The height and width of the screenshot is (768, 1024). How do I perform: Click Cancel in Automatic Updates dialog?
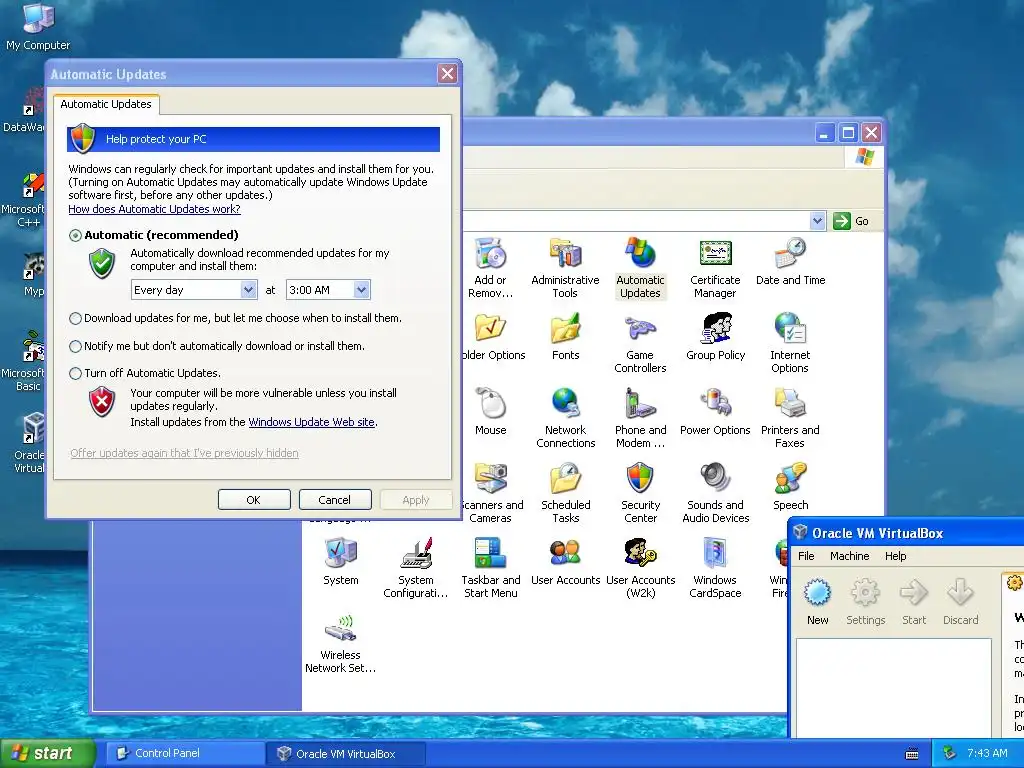click(335, 500)
